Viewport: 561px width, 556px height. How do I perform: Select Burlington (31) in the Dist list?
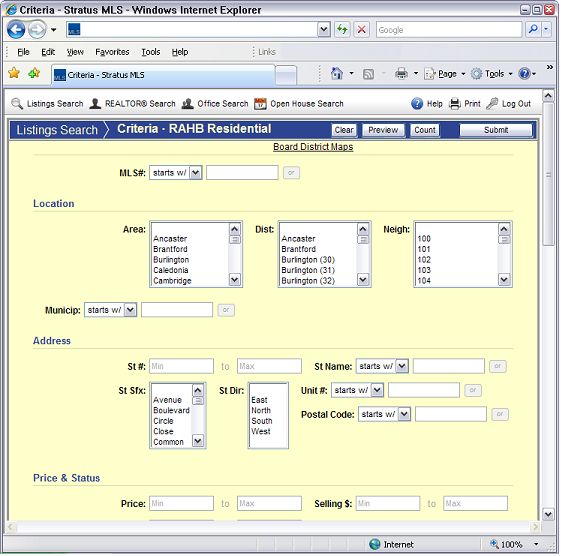[x=308, y=270]
